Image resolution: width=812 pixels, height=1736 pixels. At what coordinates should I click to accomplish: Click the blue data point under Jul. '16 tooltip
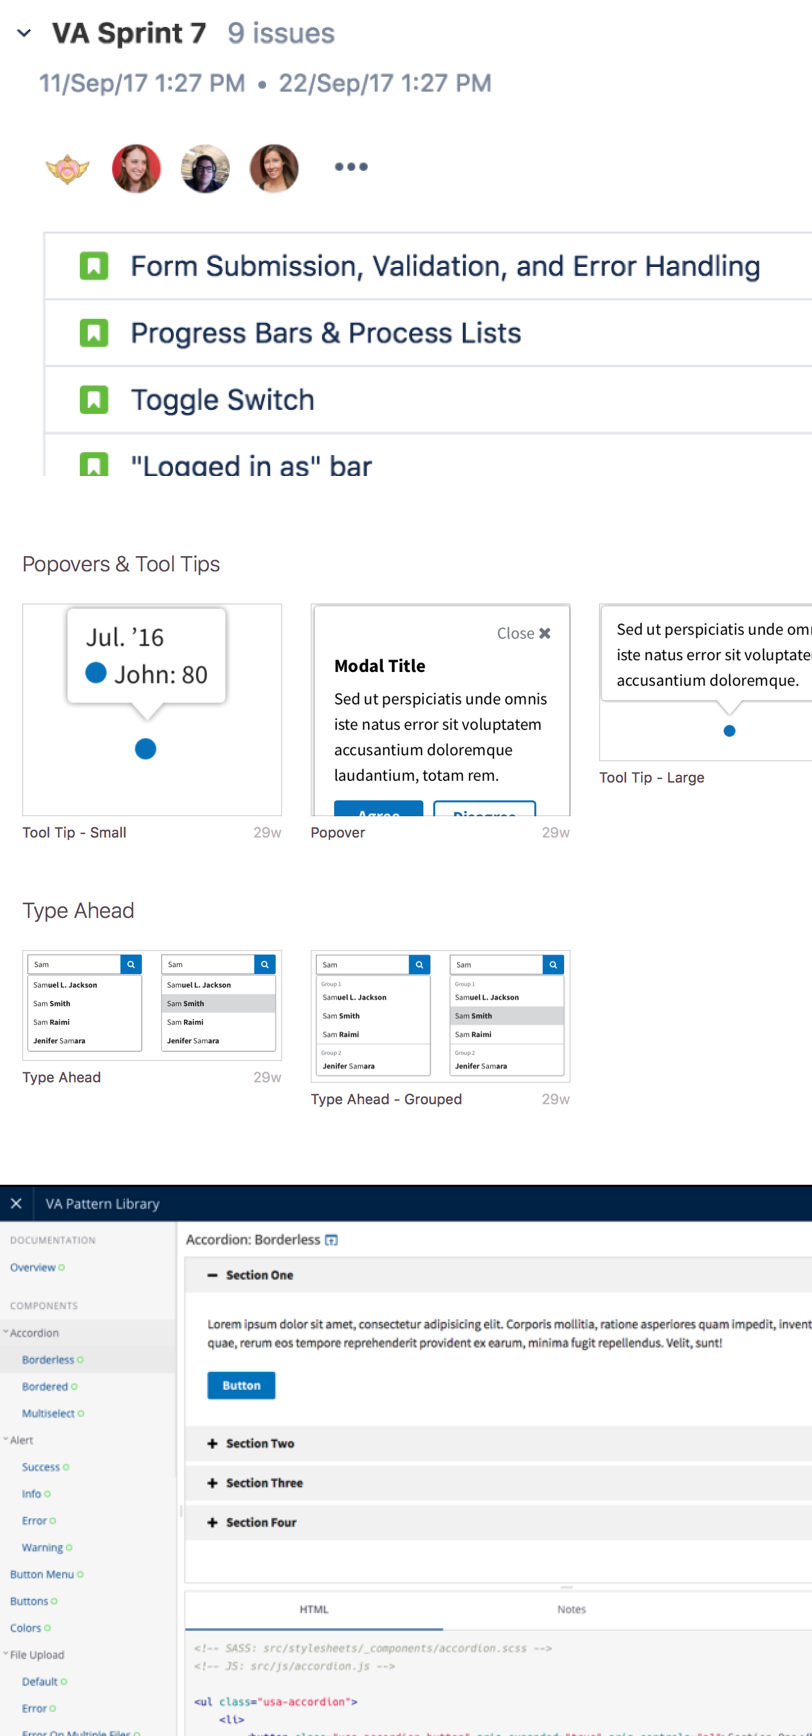(x=146, y=748)
